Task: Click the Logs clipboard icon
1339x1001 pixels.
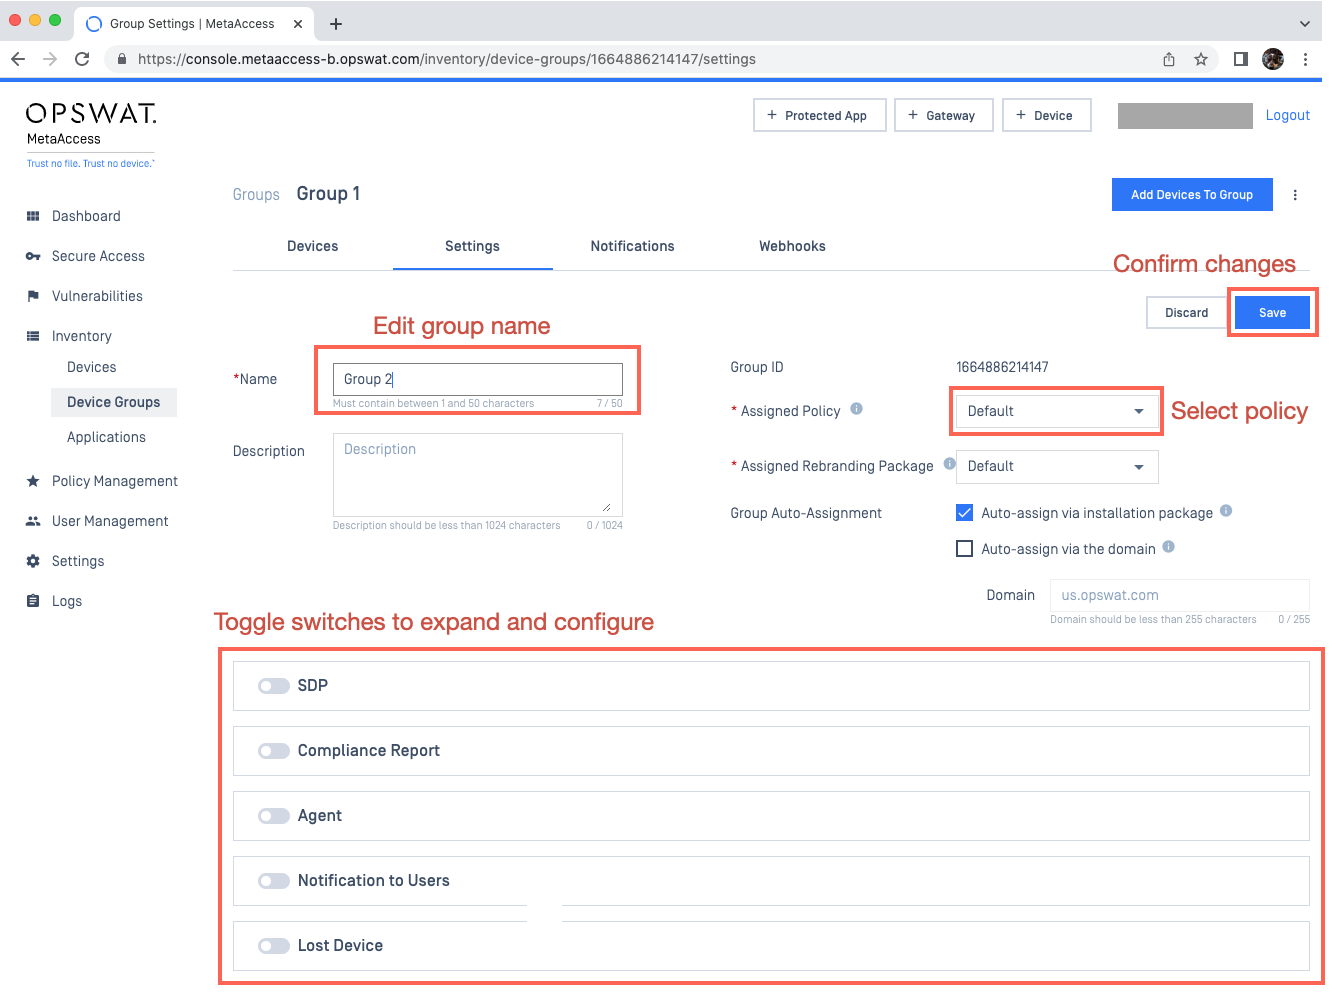Action: click(x=33, y=601)
